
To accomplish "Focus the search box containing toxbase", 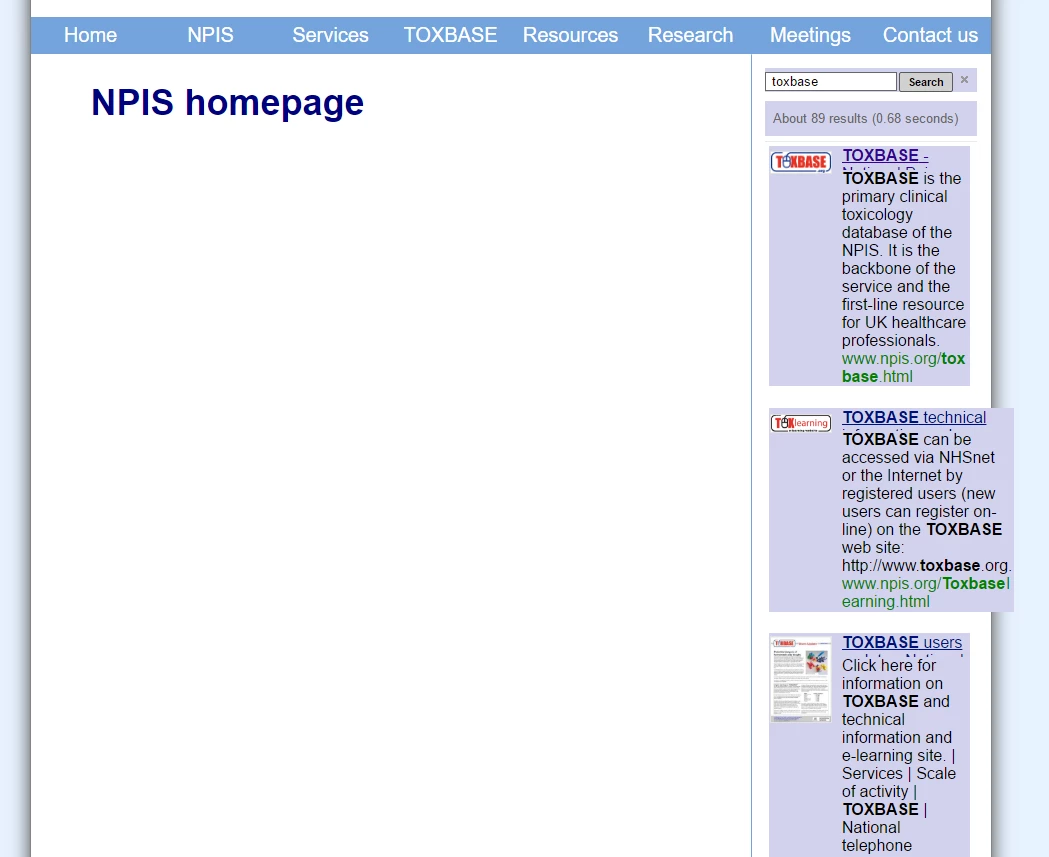I will (830, 82).
